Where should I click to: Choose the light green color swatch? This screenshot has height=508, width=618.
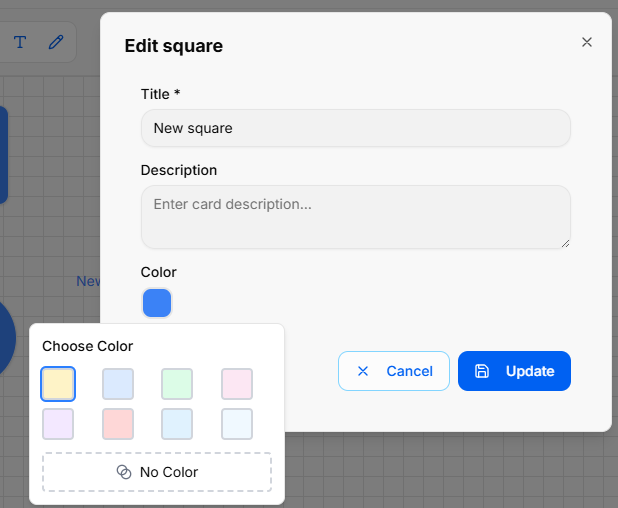pyautogui.click(x=177, y=384)
